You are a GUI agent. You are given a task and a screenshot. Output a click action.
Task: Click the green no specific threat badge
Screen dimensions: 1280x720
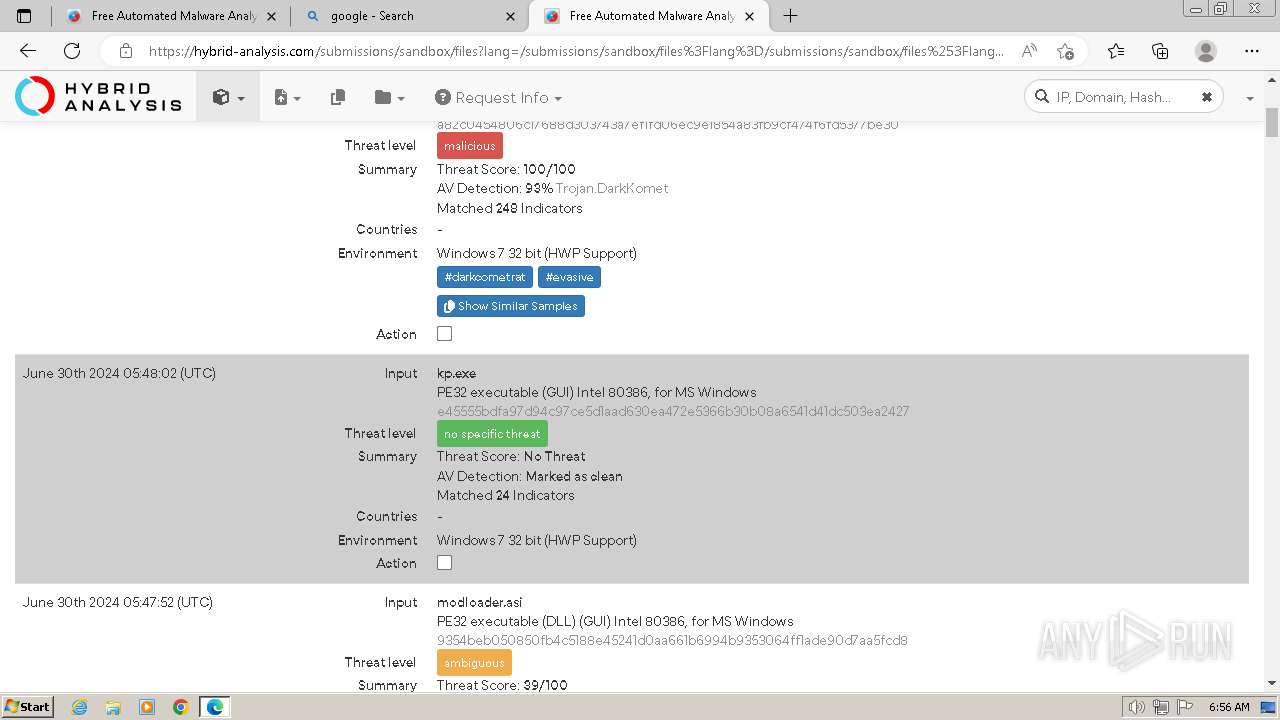coord(492,434)
